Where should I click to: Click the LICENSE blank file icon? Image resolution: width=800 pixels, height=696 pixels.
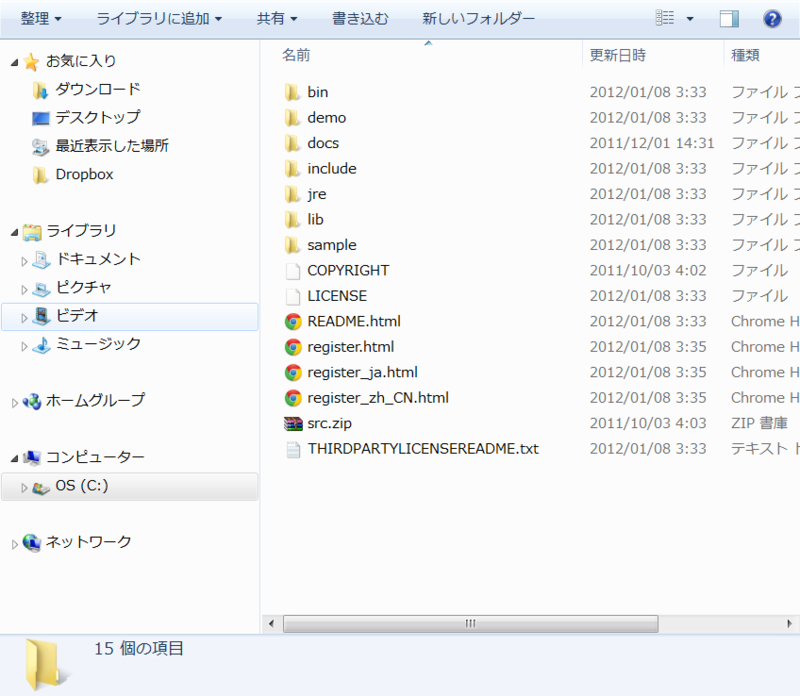(x=293, y=296)
